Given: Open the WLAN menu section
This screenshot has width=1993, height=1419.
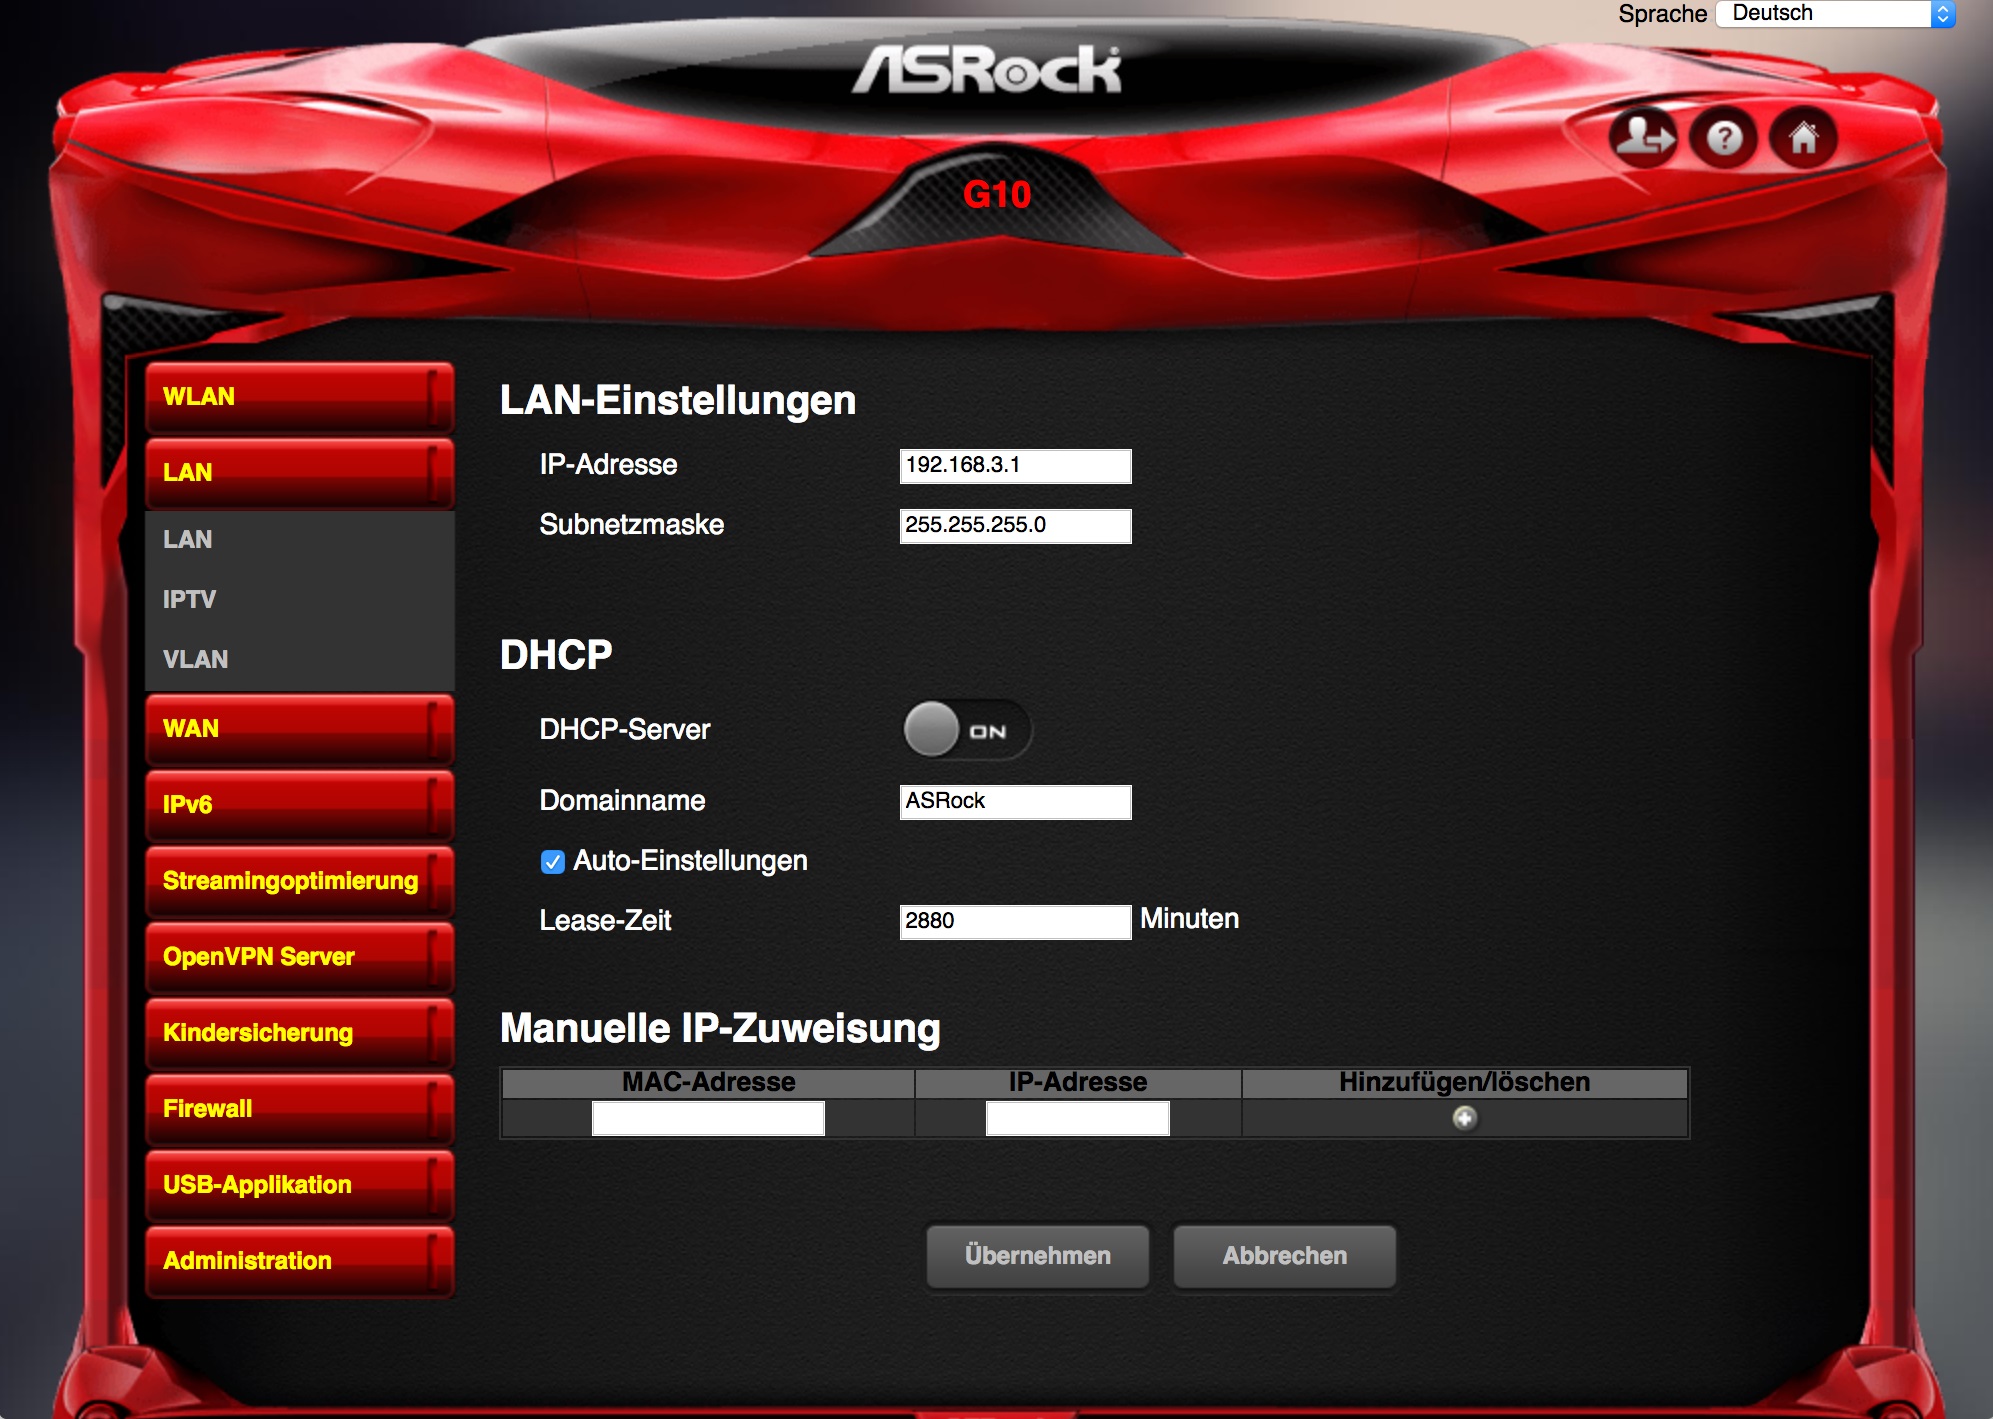Looking at the screenshot, I should tap(300, 397).
